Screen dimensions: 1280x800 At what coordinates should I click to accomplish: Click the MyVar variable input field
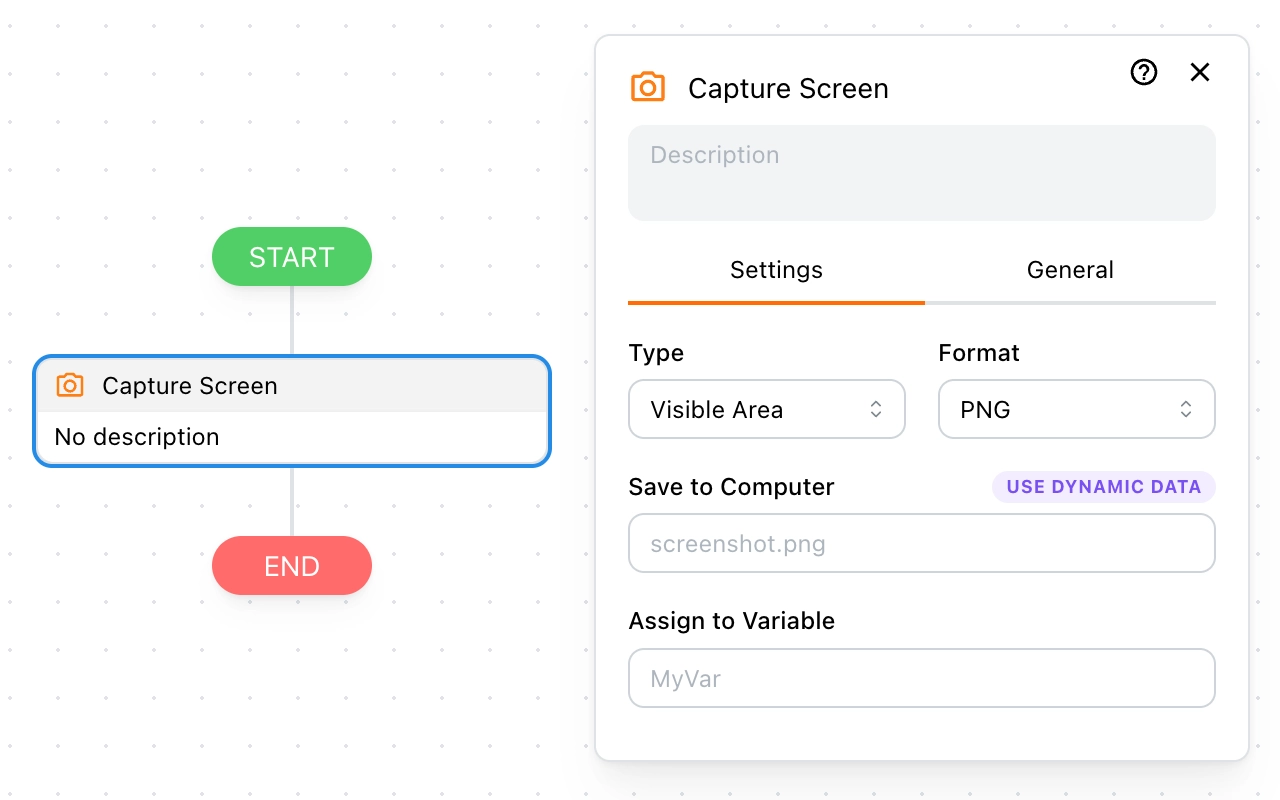[x=922, y=678]
